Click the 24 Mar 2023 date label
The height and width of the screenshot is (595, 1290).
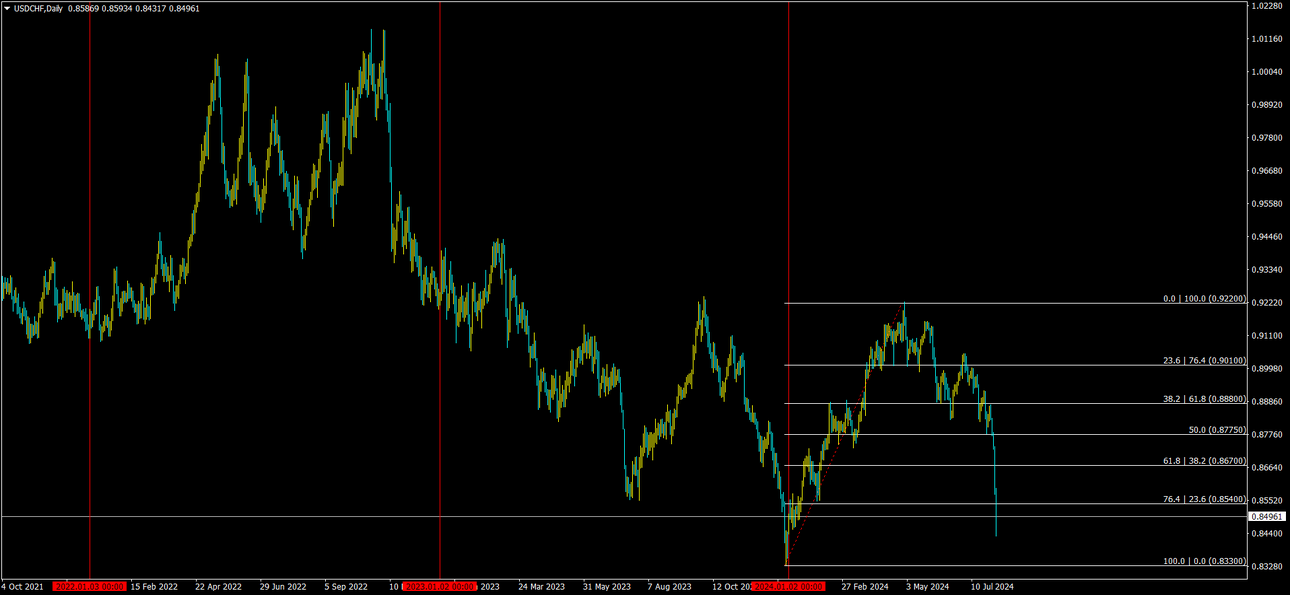point(541,587)
